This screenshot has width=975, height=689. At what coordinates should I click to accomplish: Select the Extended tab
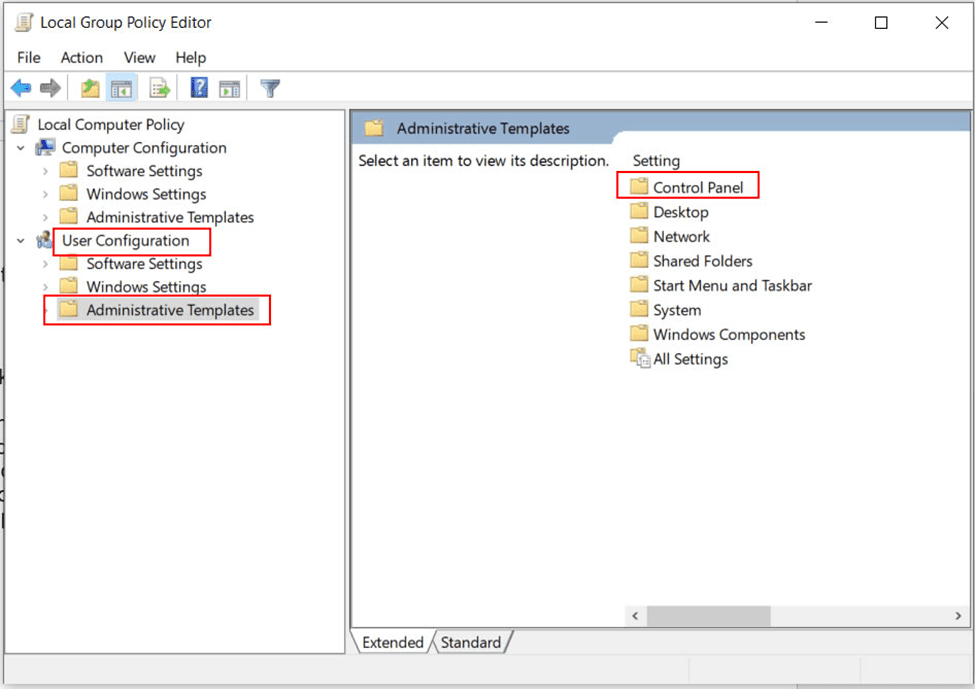click(x=392, y=642)
